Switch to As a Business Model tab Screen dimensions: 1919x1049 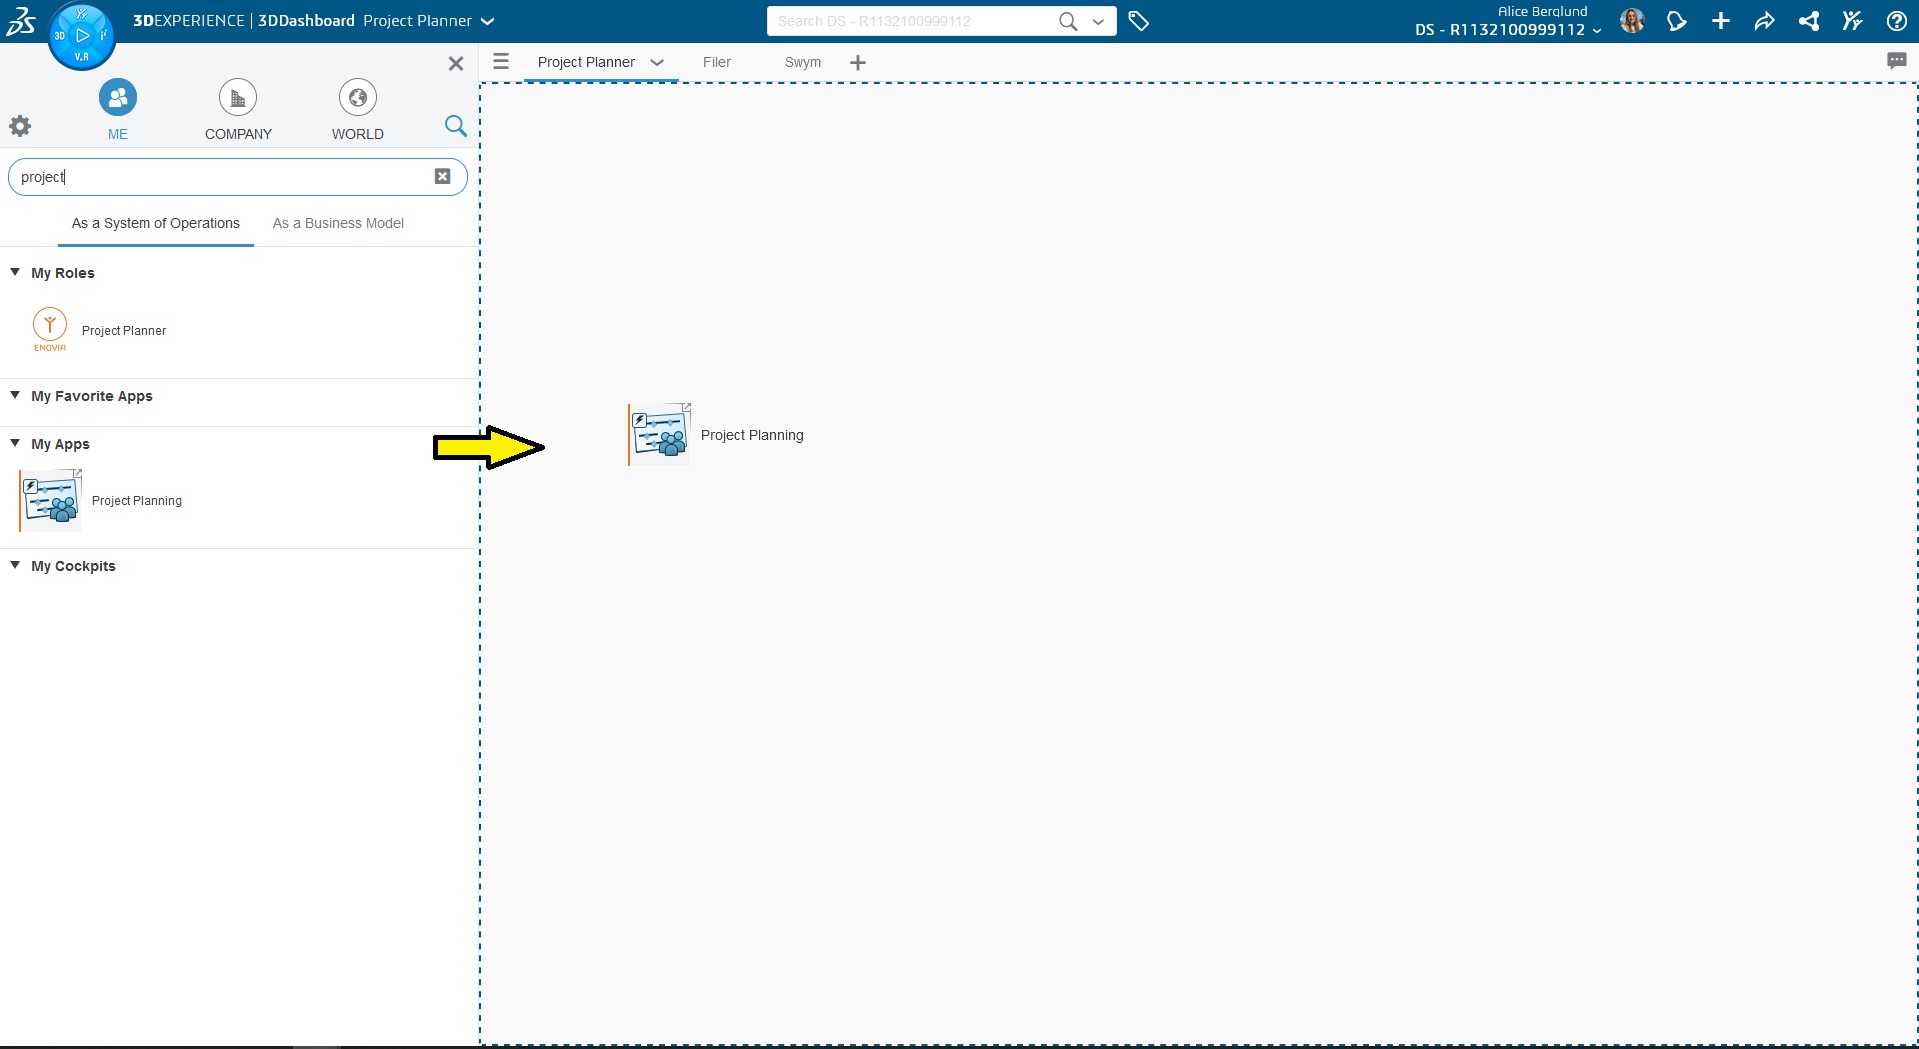point(338,223)
